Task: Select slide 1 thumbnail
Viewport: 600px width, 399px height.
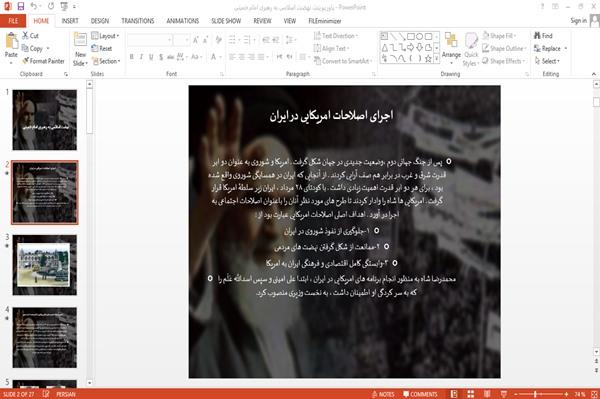Action: [x=45, y=120]
